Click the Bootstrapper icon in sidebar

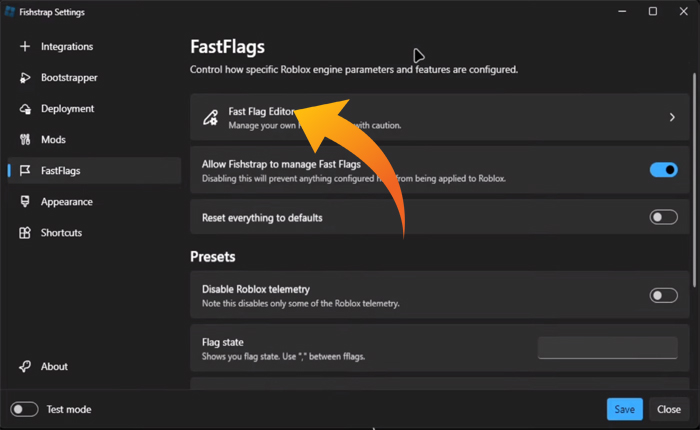24,78
